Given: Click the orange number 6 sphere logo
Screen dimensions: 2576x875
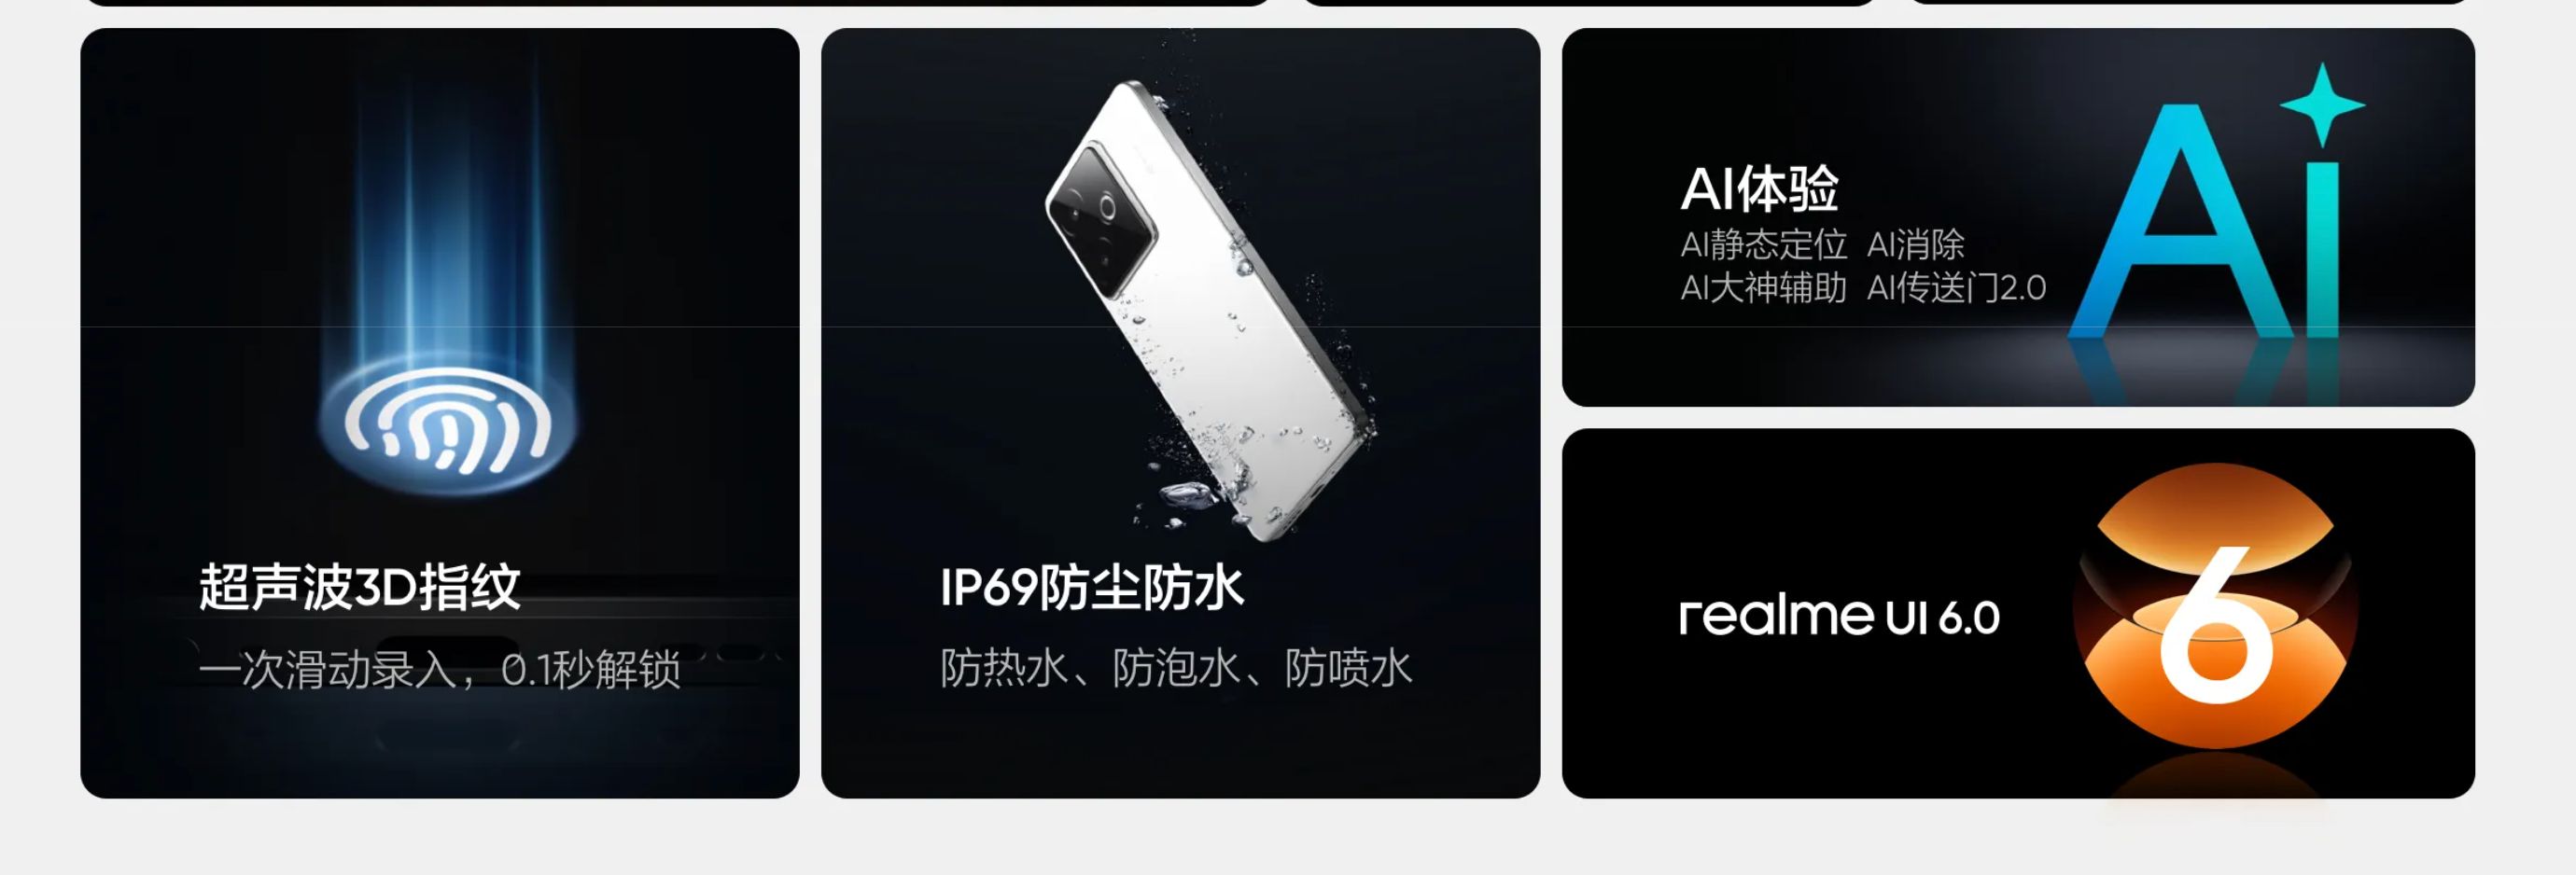Looking at the screenshot, I should [x=2215, y=606].
